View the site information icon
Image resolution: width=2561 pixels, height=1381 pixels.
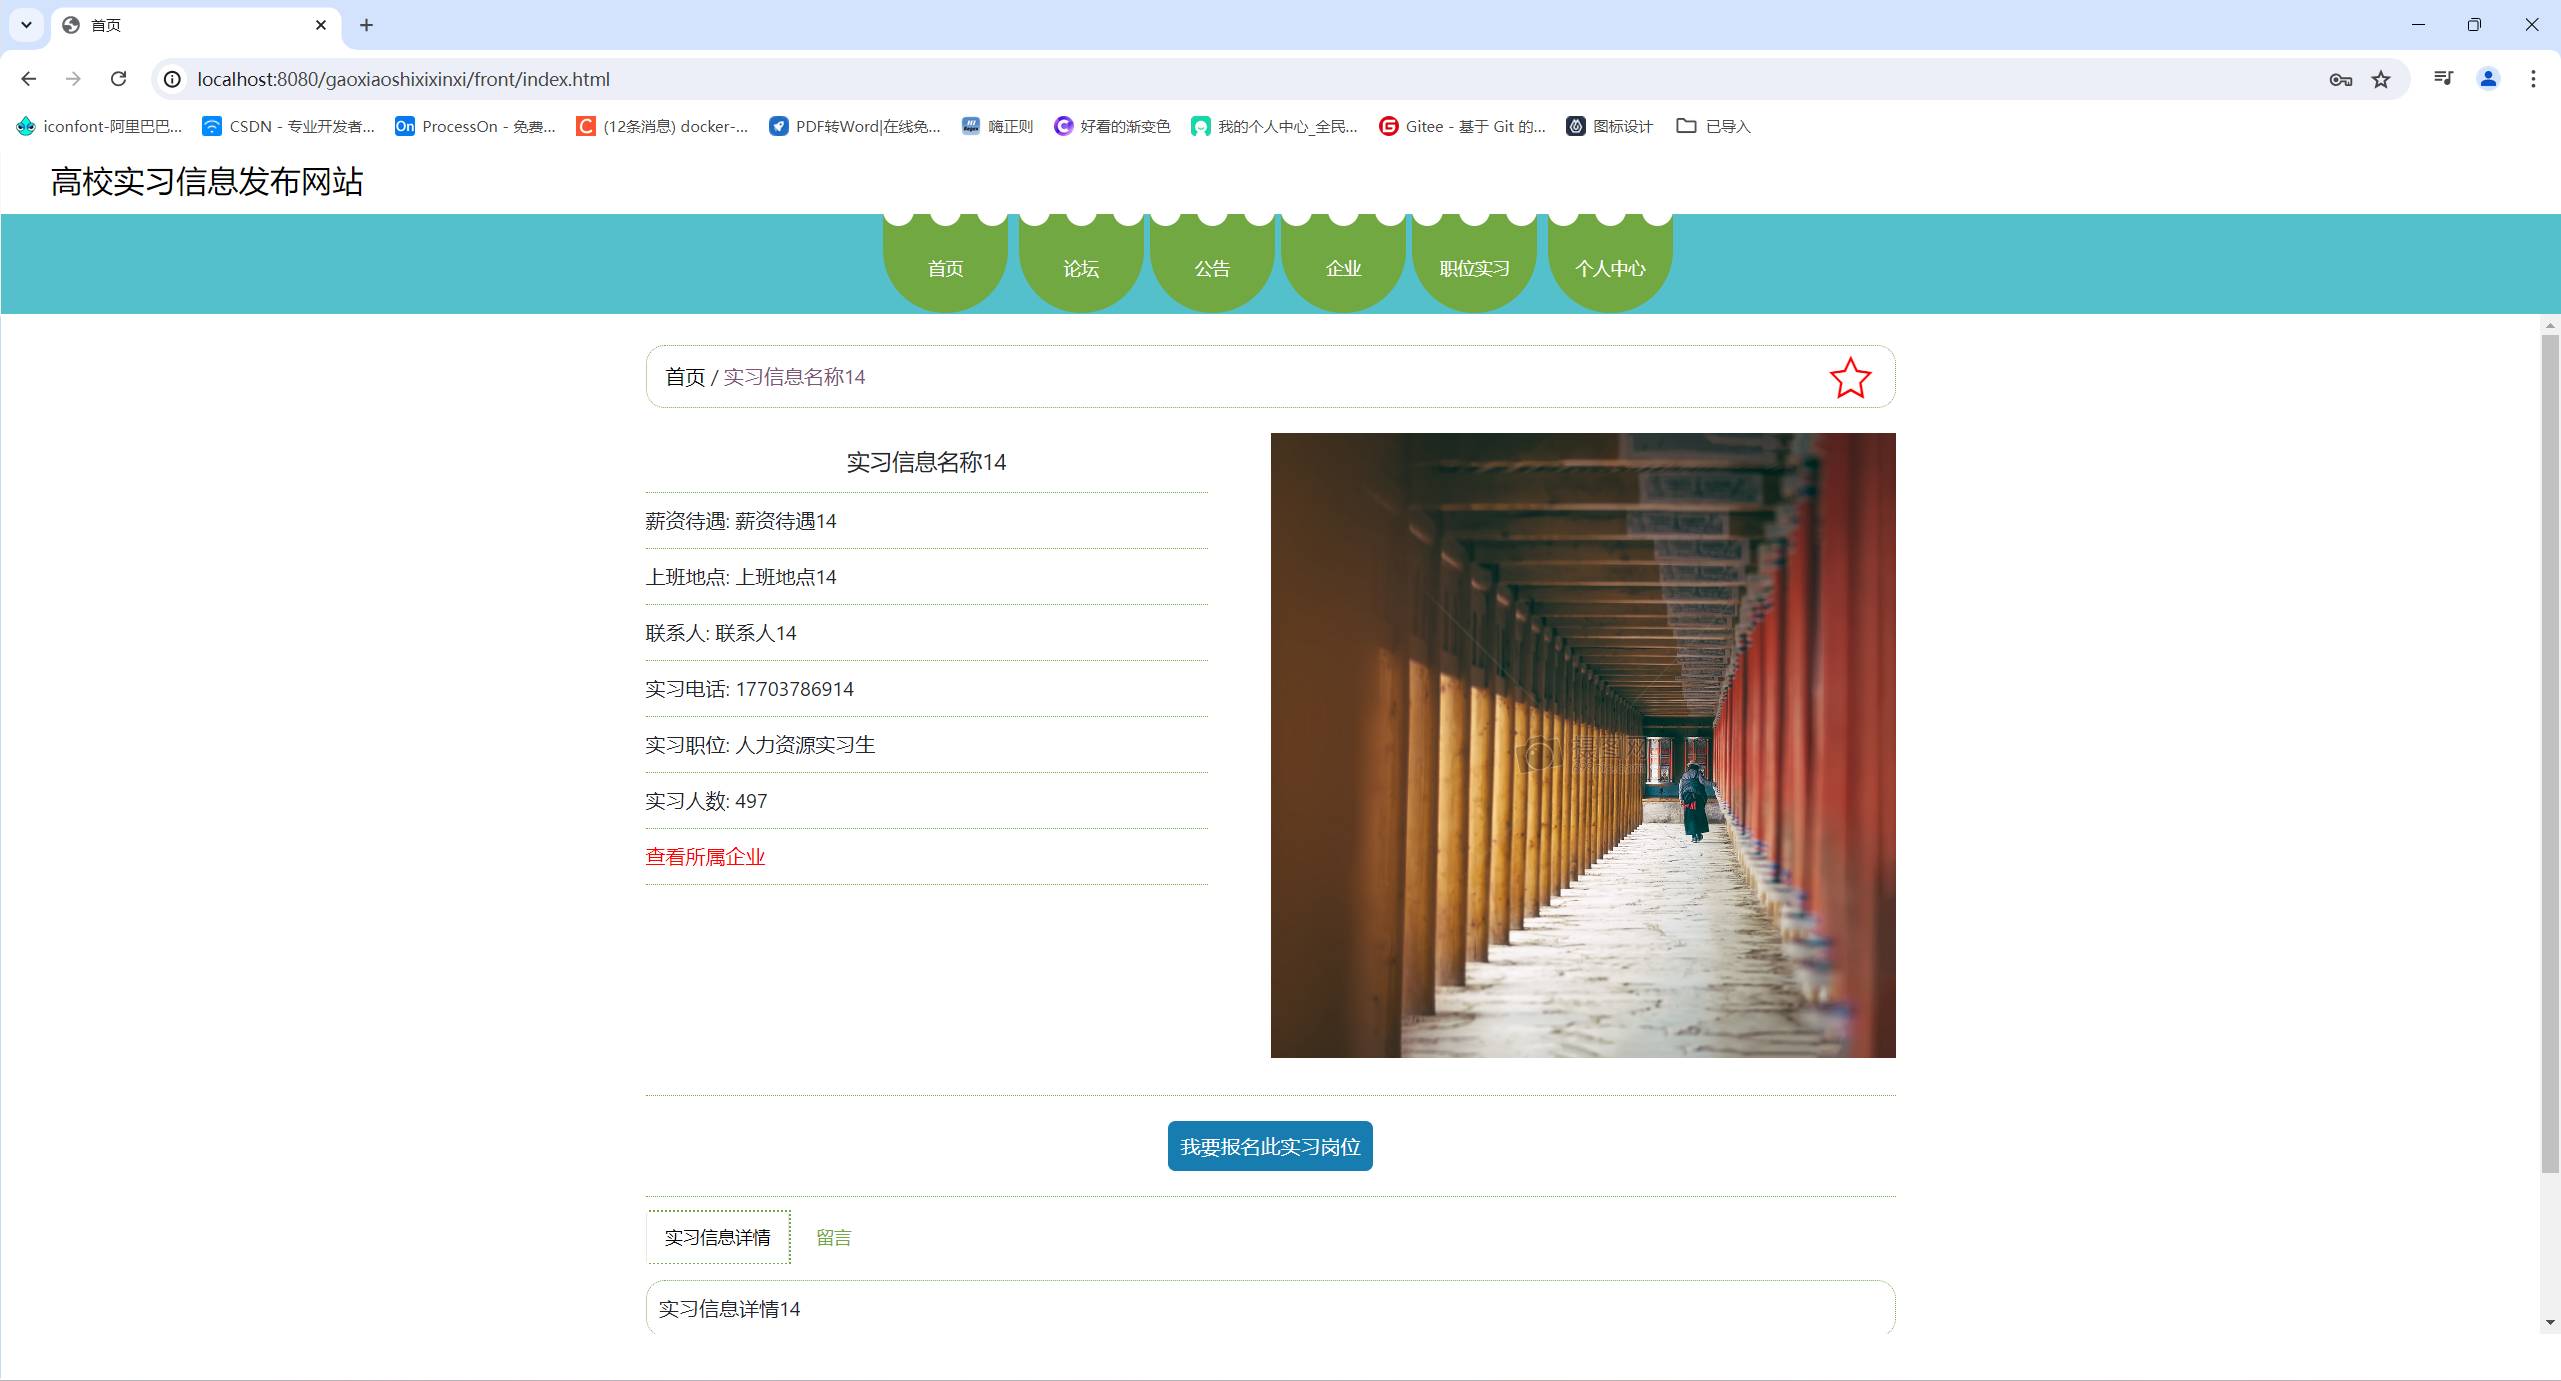(172, 79)
